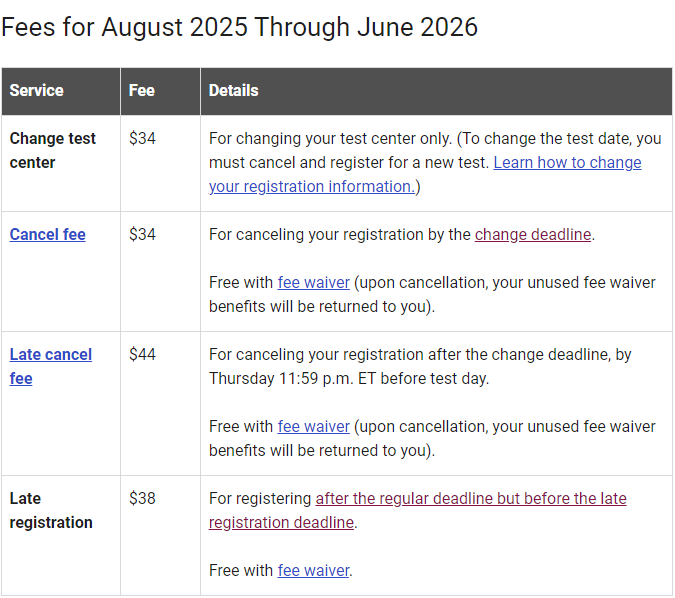Screen dimensions: 675x598
Task: Click the $34 fee for Change test center
Action: (x=143, y=139)
